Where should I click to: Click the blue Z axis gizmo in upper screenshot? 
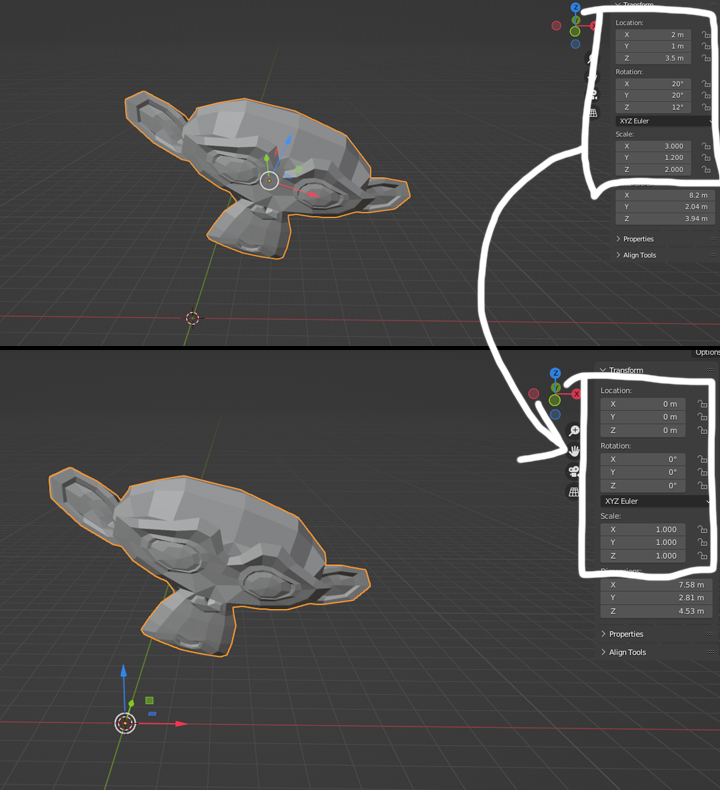pos(575,8)
